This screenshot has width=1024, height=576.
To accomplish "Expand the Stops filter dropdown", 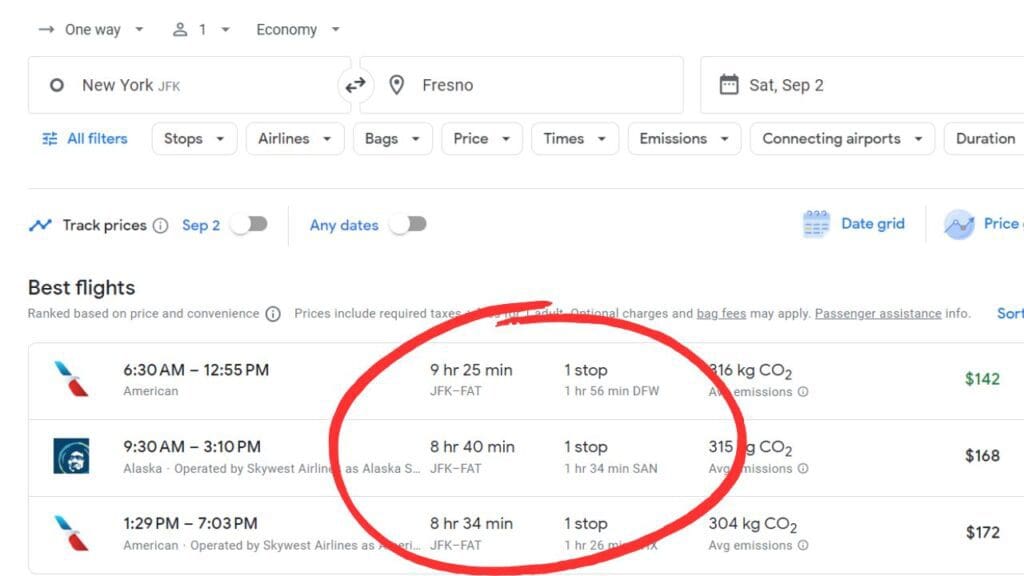I will coord(194,139).
